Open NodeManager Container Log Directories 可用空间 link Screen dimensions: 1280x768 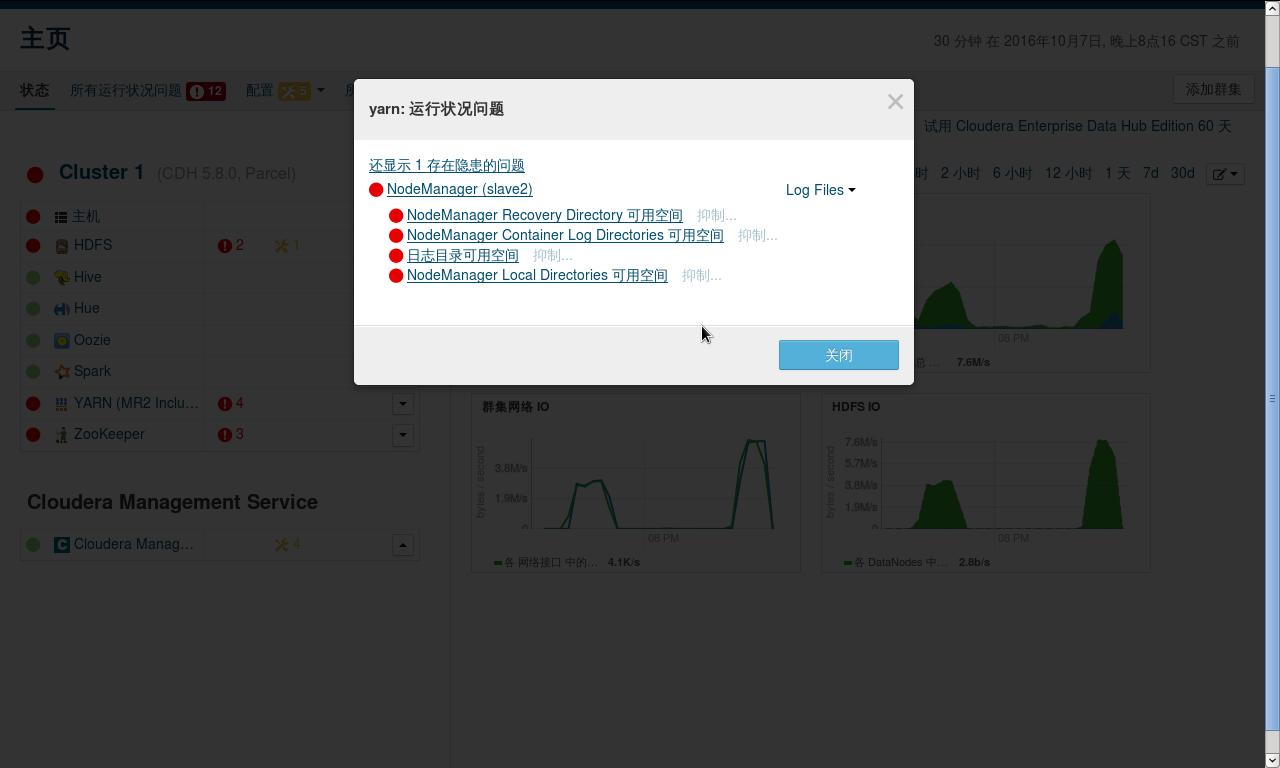point(565,235)
